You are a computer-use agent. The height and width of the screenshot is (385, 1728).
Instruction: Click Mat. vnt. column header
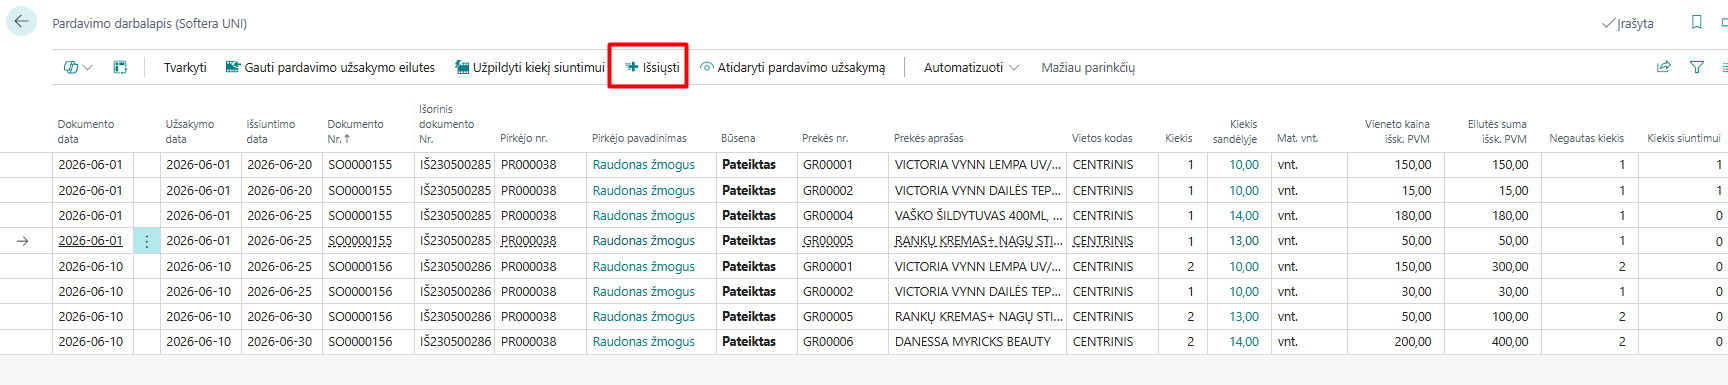(x=1297, y=138)
